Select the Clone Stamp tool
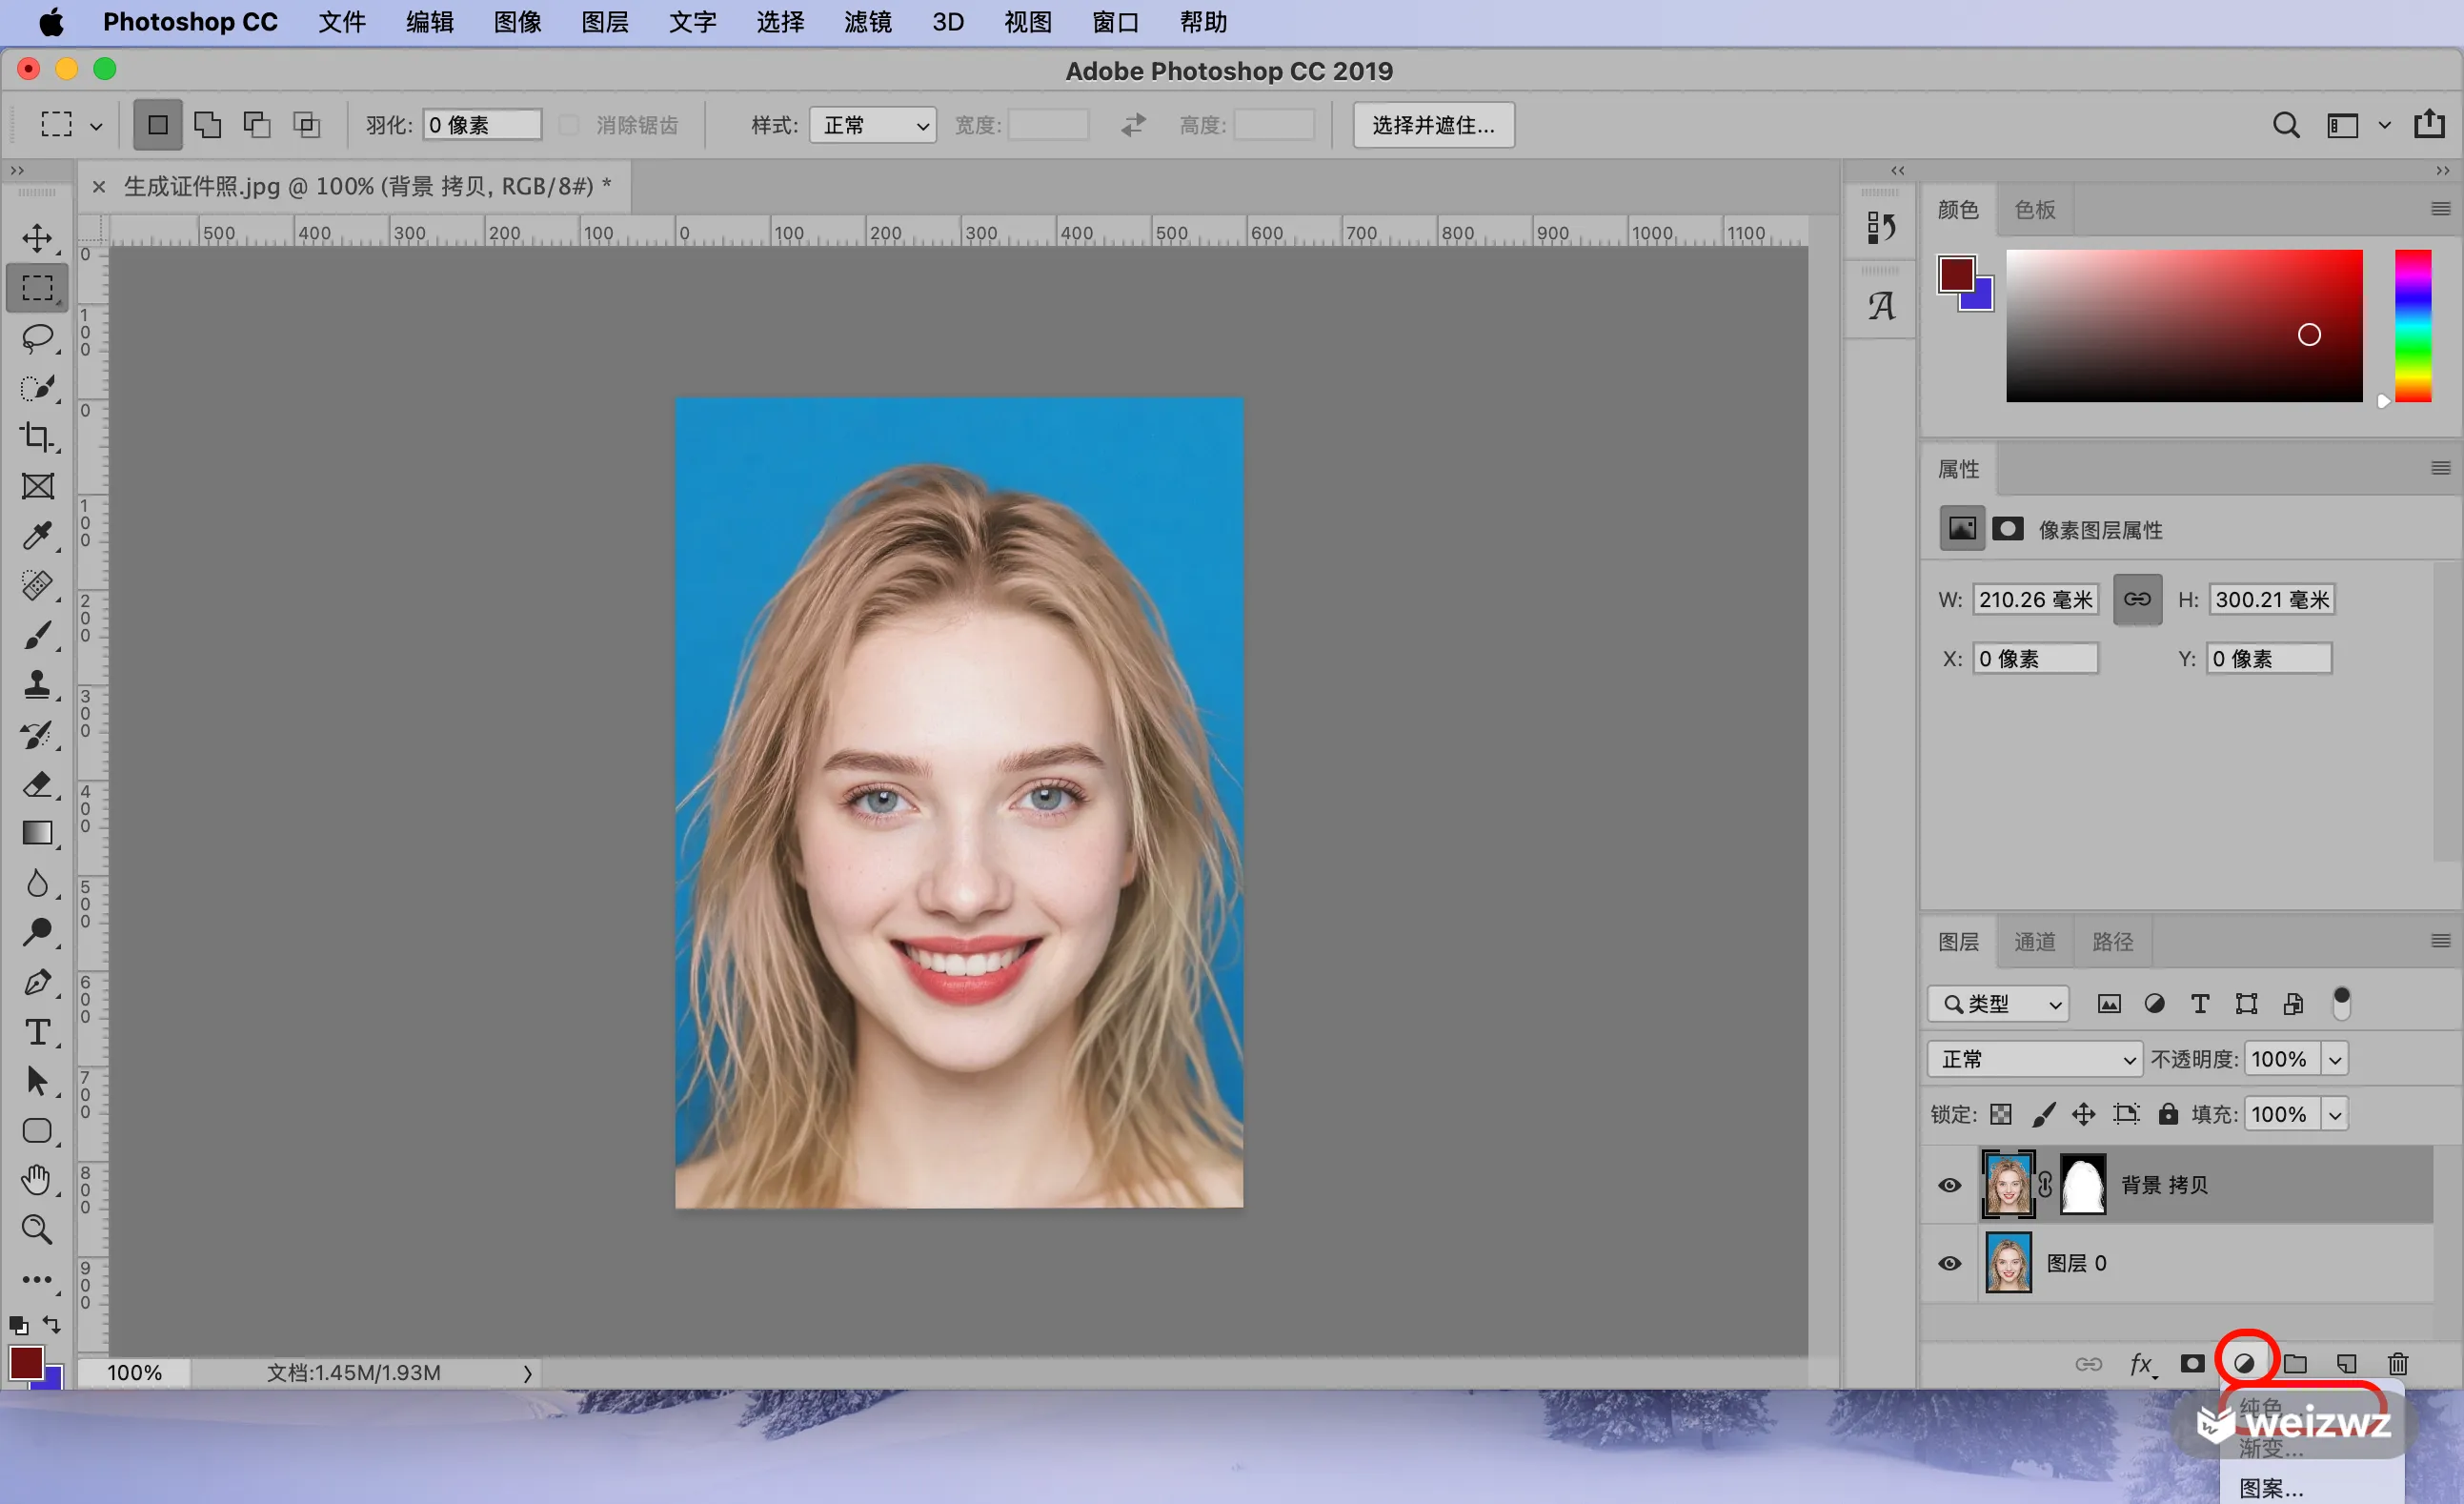This screenshot has height=1504, width=2464. click(x=37, y=685)
